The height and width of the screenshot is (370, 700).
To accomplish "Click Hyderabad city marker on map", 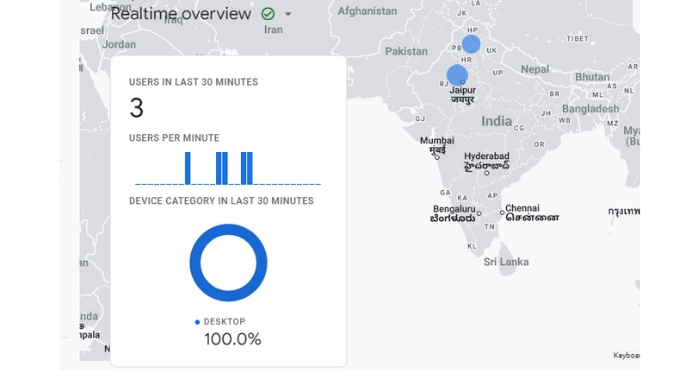I will point(487,173).
